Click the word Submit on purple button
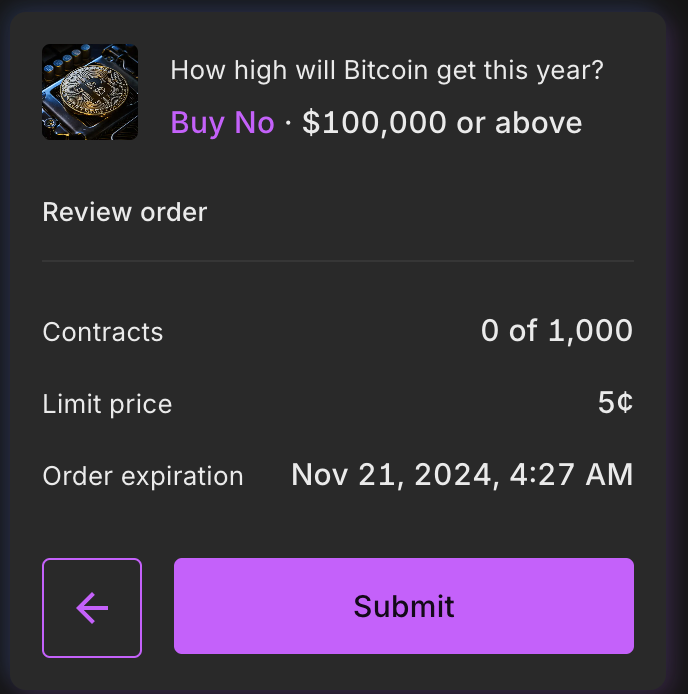This screenshot has width=688, height=694. (404, 606)
